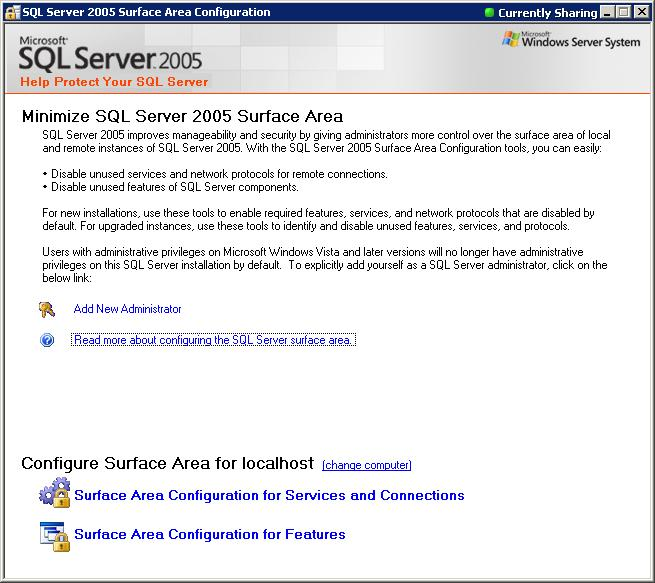Click the green Currently Sharing indicator
This screenshot has height=583, width=655.
point(489,13)
